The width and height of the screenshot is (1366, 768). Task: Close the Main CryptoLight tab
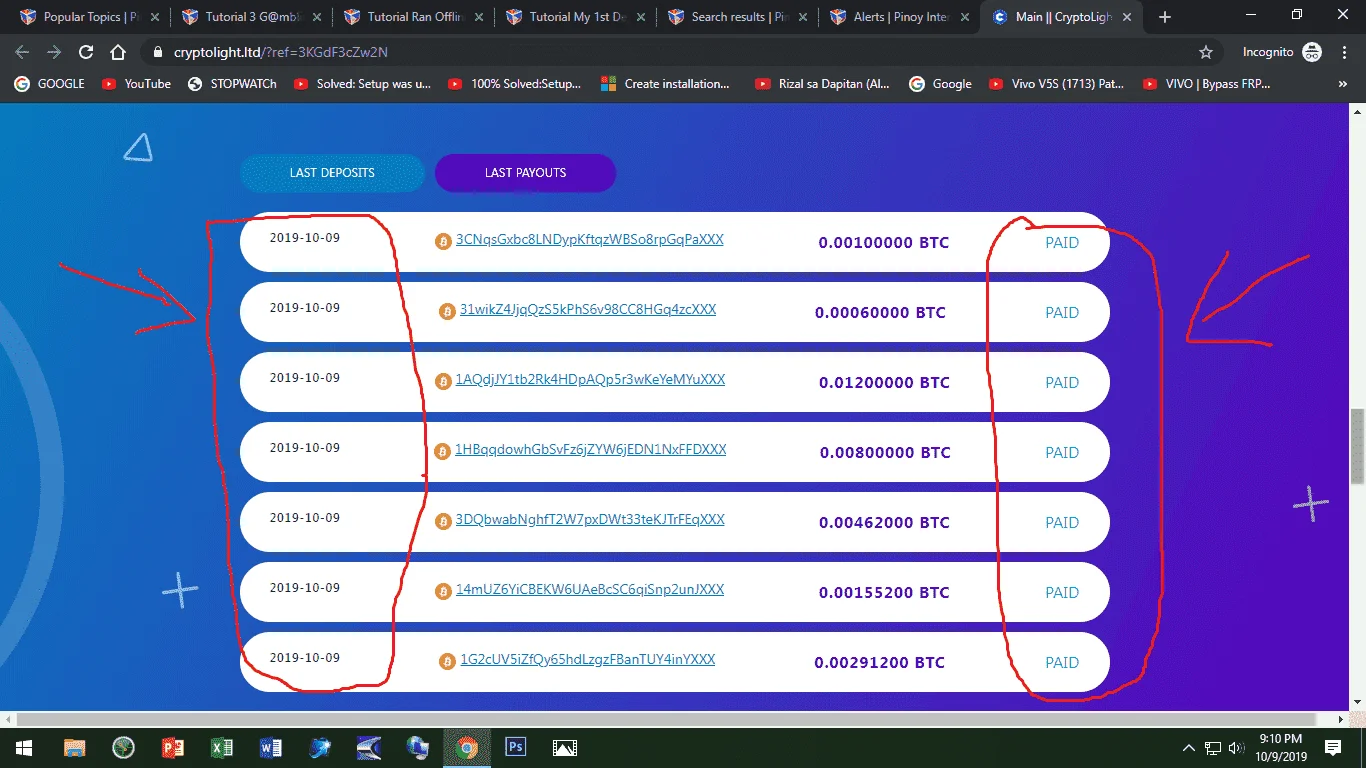[x=1127, y=17]
